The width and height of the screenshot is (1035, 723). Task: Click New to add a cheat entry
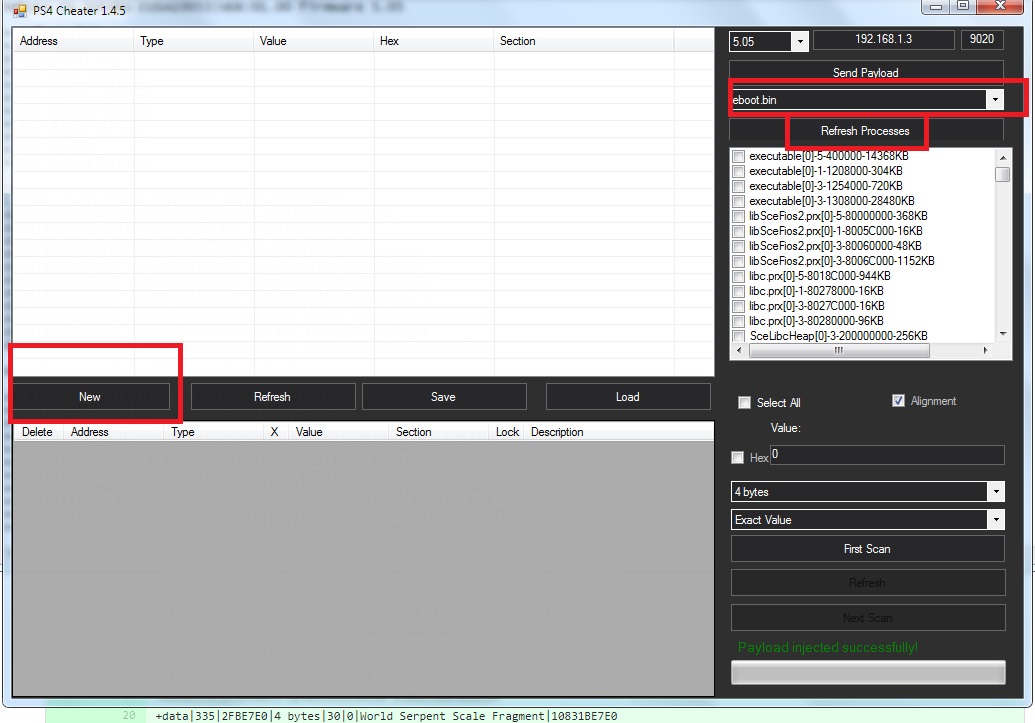coord(90,397)
